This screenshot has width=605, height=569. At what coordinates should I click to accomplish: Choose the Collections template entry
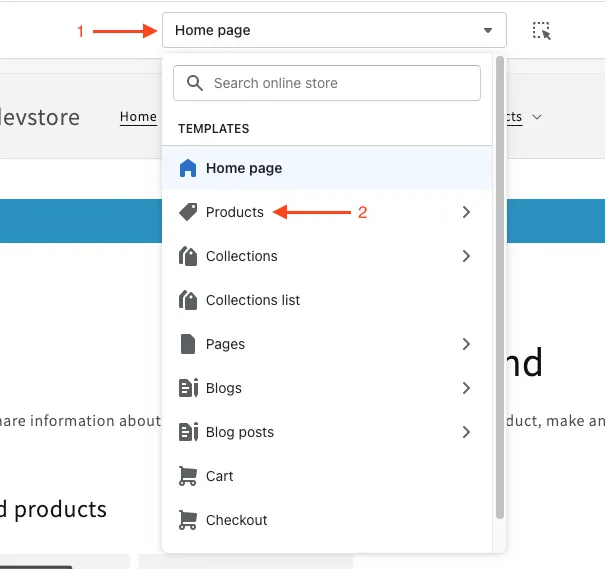(x=327, y=256)
